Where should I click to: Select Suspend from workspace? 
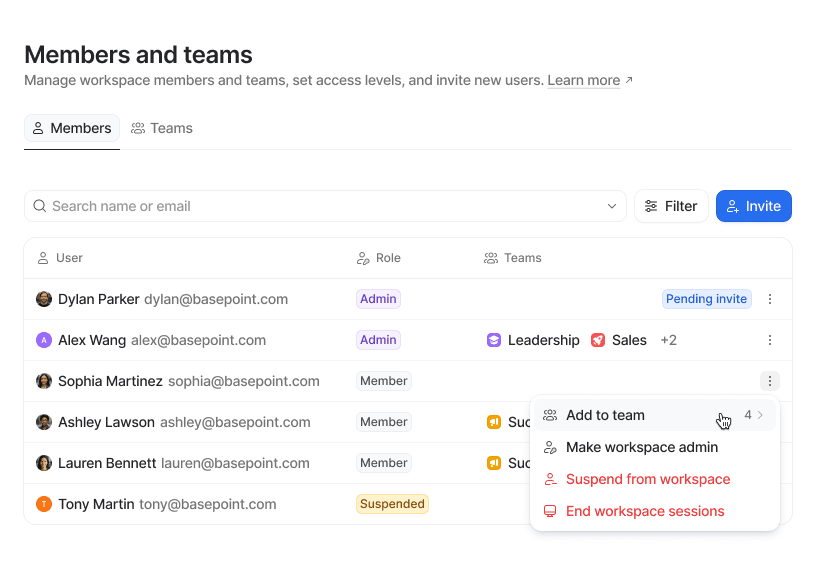[x=647, y=479]
